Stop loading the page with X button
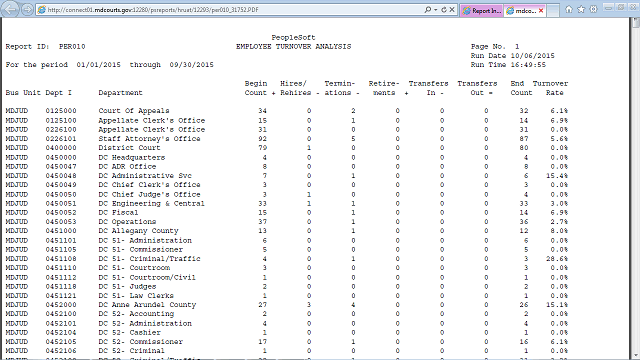This screenshot has width=640, height=360. 452,9
